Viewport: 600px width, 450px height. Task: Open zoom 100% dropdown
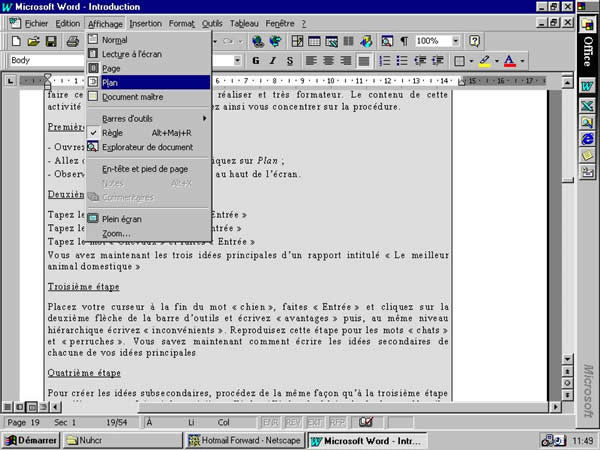point(455,41)
